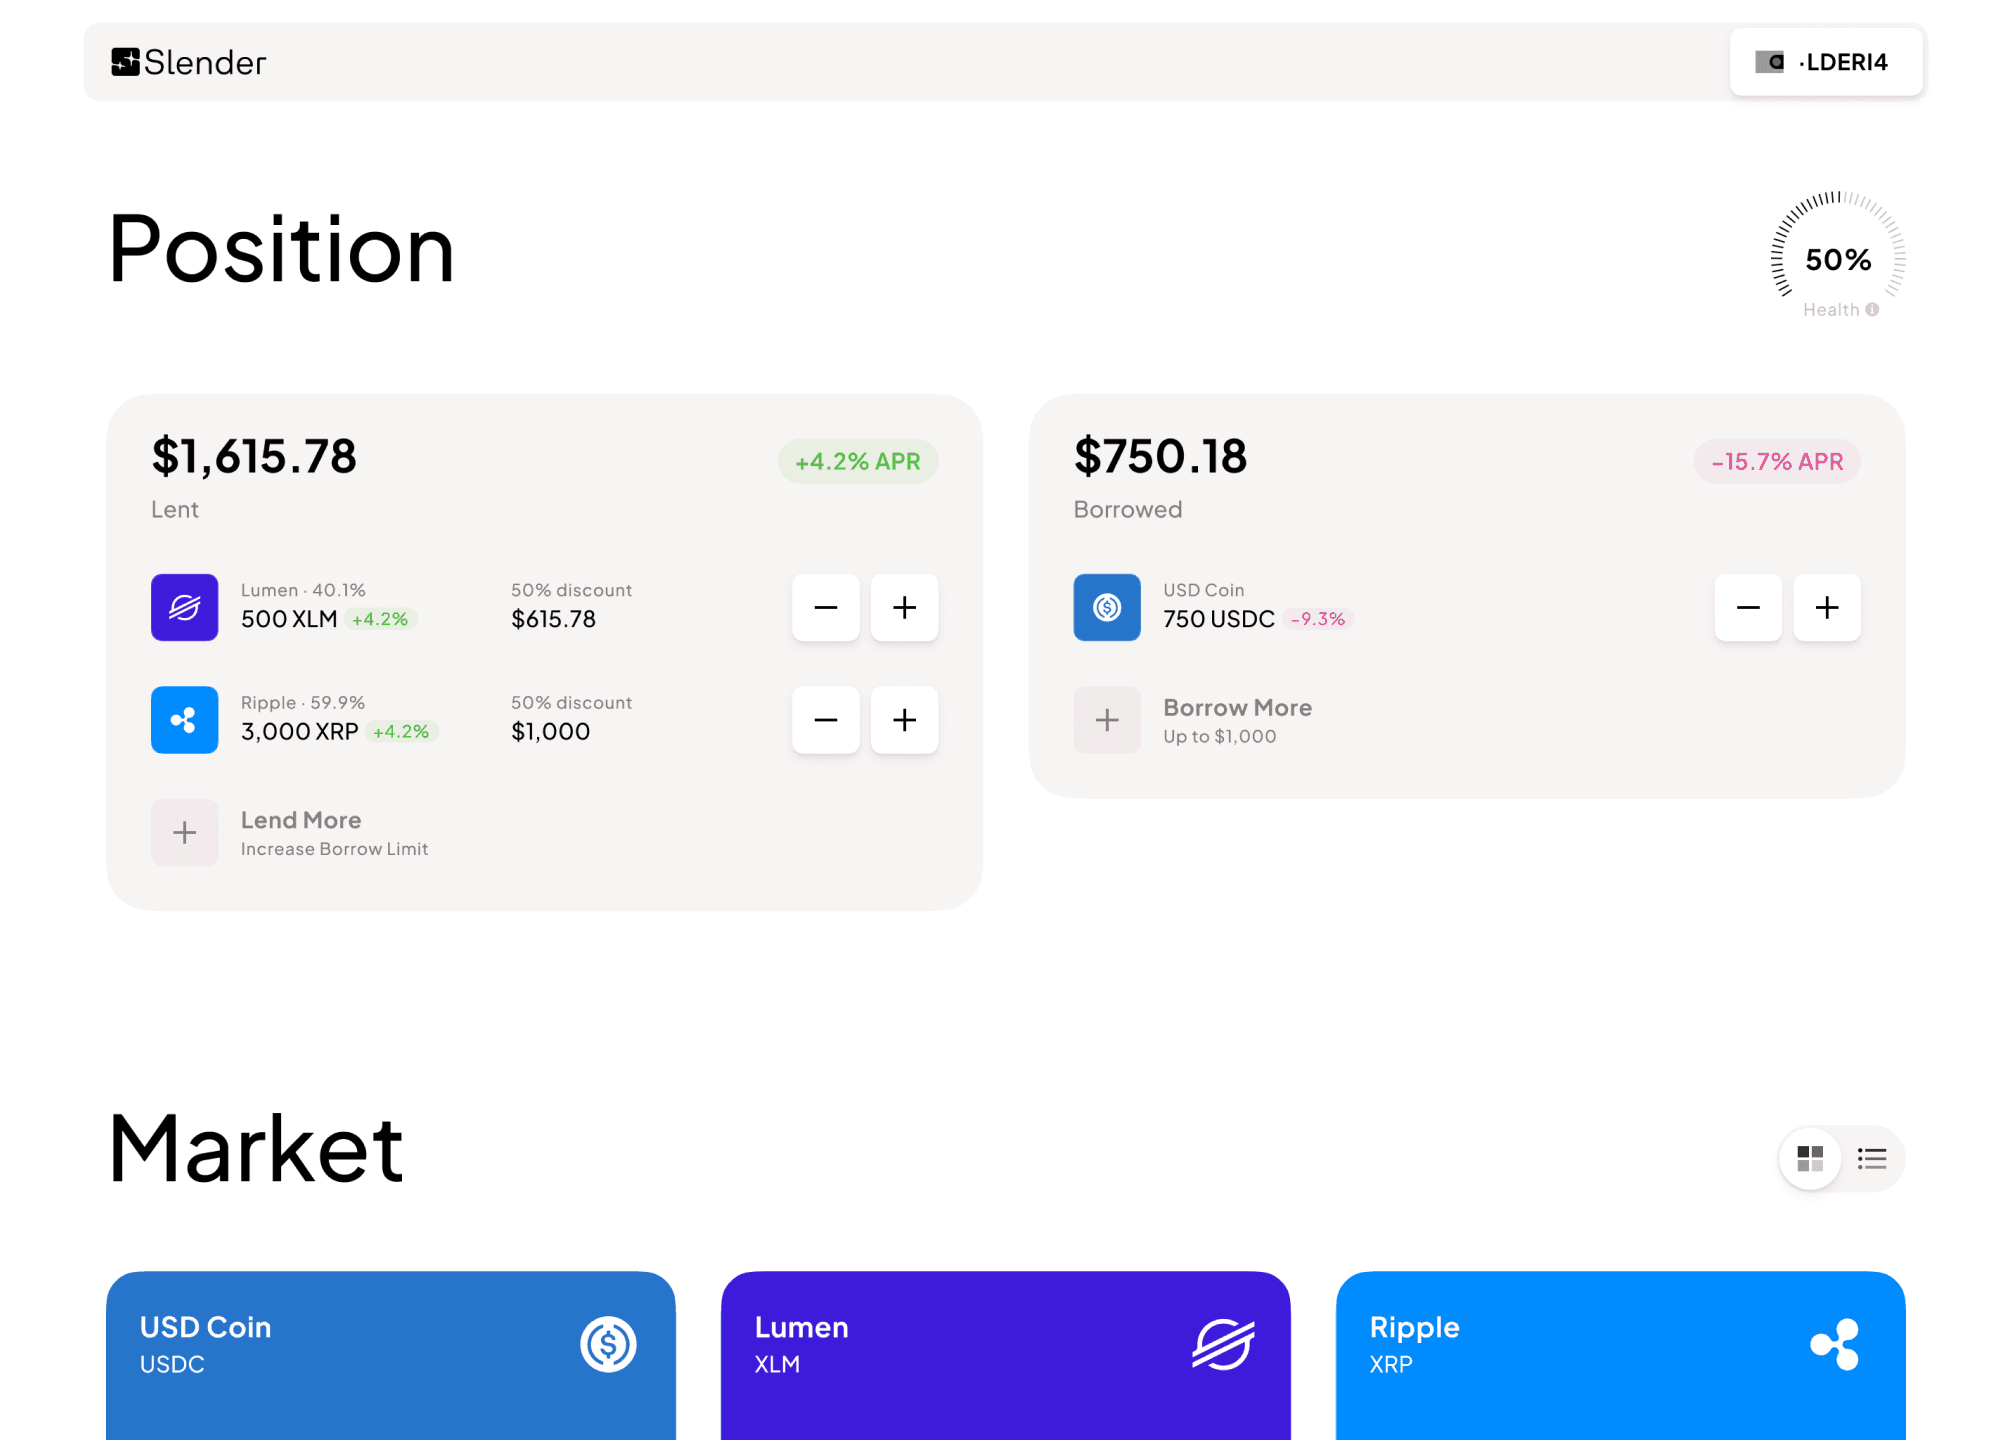Open the Health info tooltip icon
Screen dimensions: 2012x1440
[x=1872, y=309]
